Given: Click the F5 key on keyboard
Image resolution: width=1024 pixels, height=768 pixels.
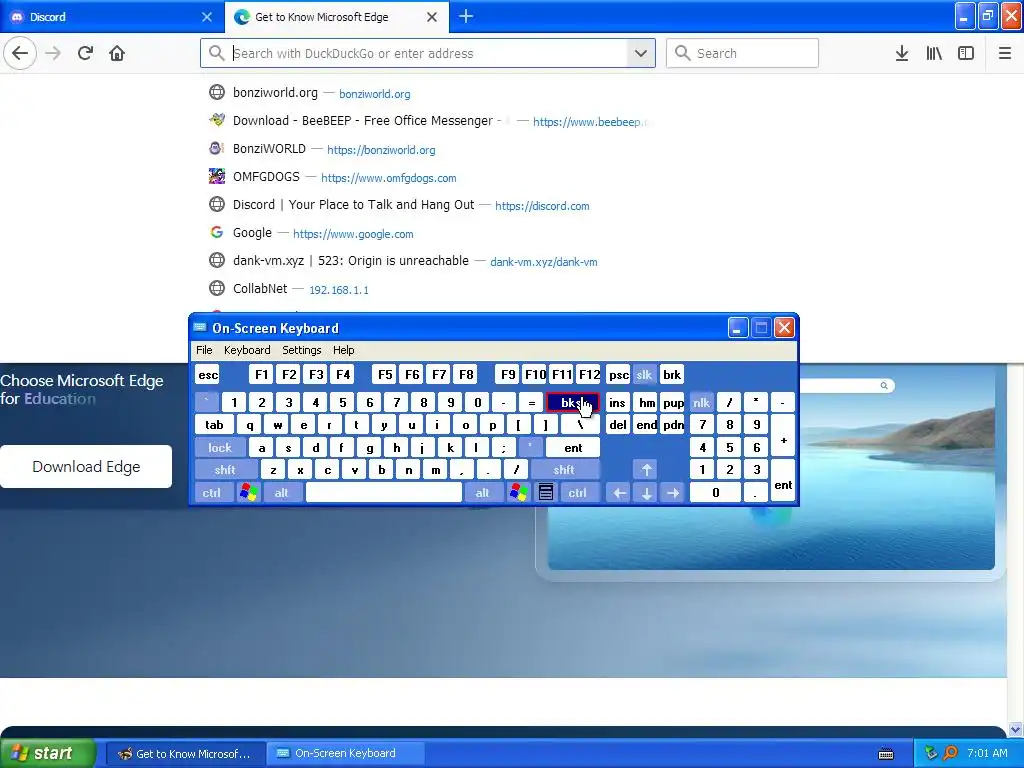Looking at the screenshot, I should pyautogui.click(x=385, y=375).
